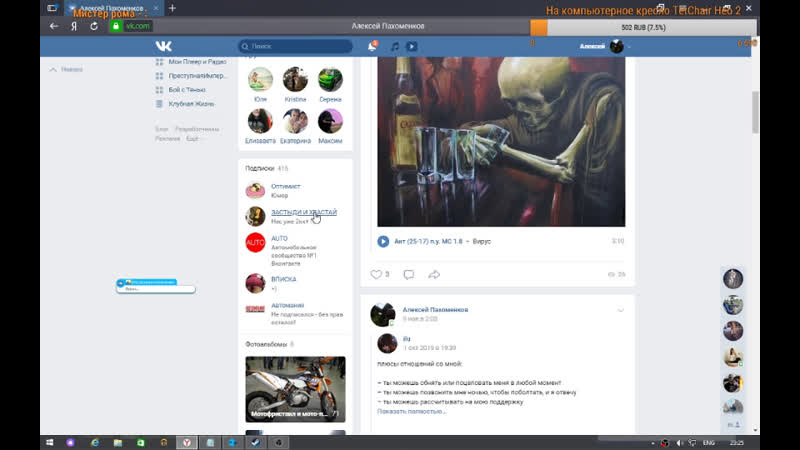This screenshot has width=800, height=450.
Task: Play the Ант (25/17) audio track
Action: coord(383,241)
